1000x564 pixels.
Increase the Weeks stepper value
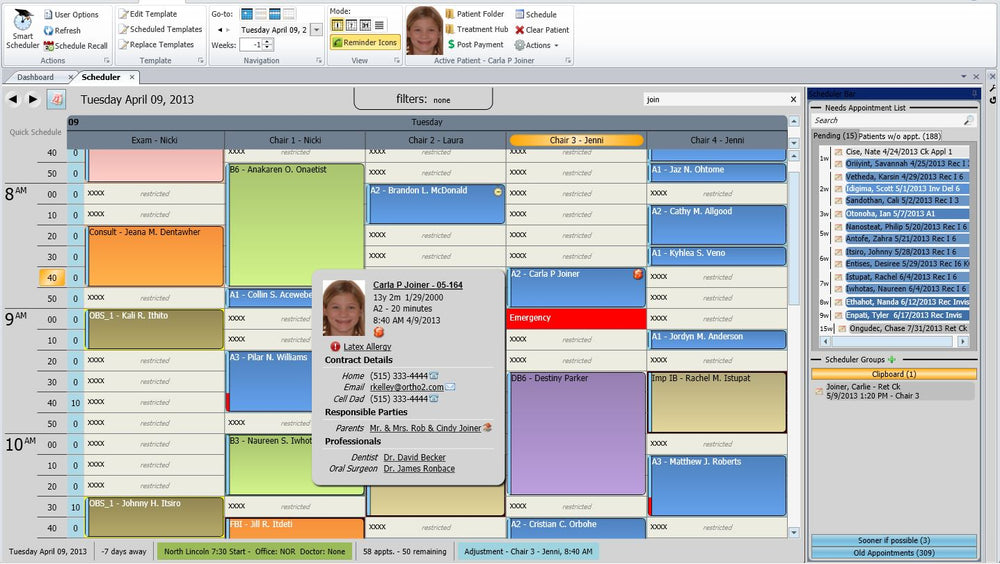click(x=268, y=41)
